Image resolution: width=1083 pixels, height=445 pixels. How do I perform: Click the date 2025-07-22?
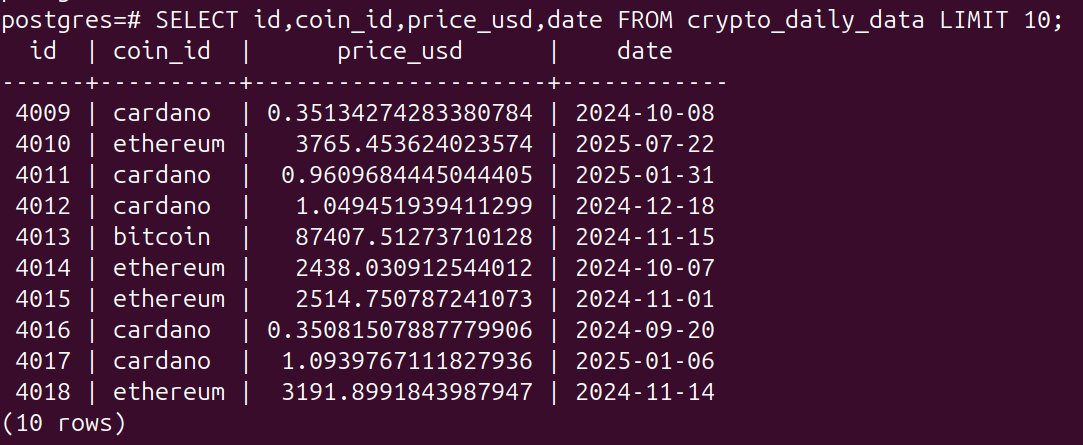(644, 144)
